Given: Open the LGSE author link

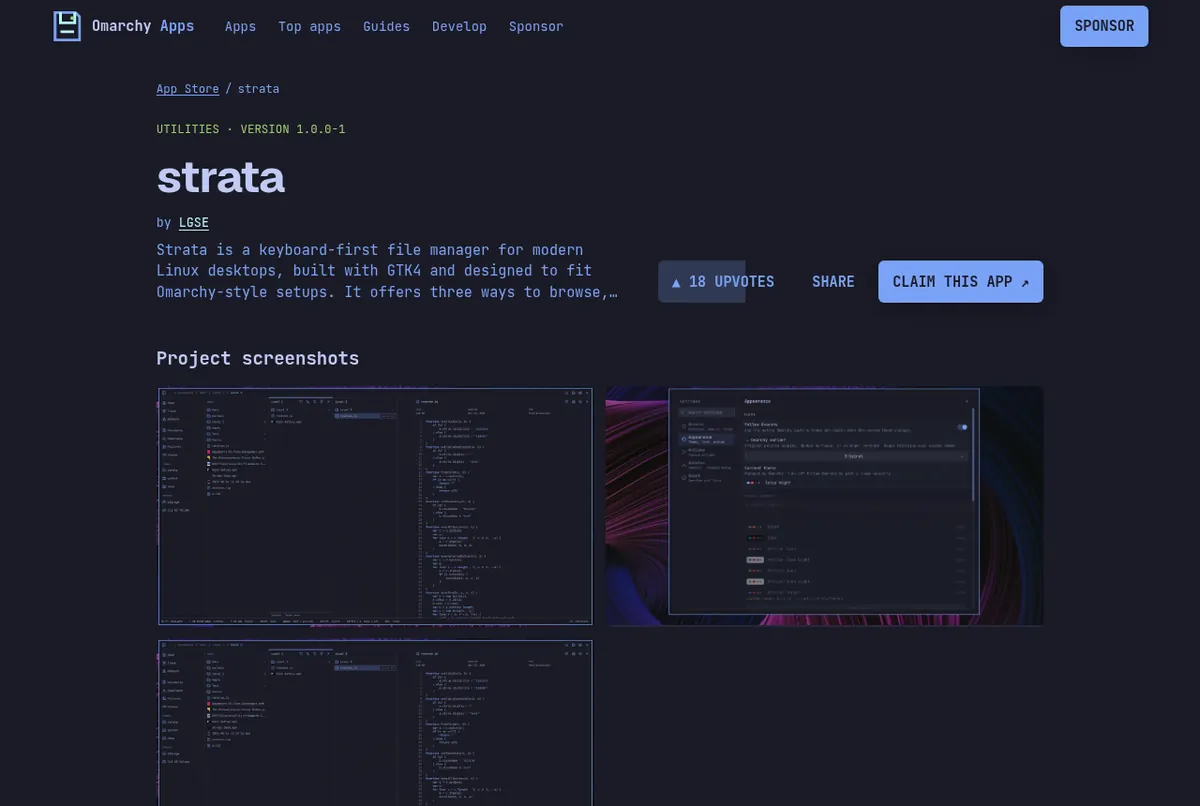Looking at the screenshot, I should (194, 222).
